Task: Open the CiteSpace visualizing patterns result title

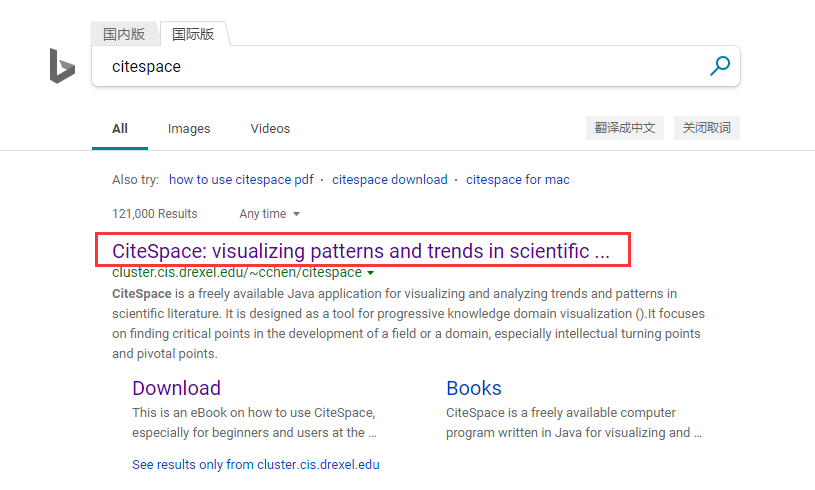Action: [x=360, y=251]
